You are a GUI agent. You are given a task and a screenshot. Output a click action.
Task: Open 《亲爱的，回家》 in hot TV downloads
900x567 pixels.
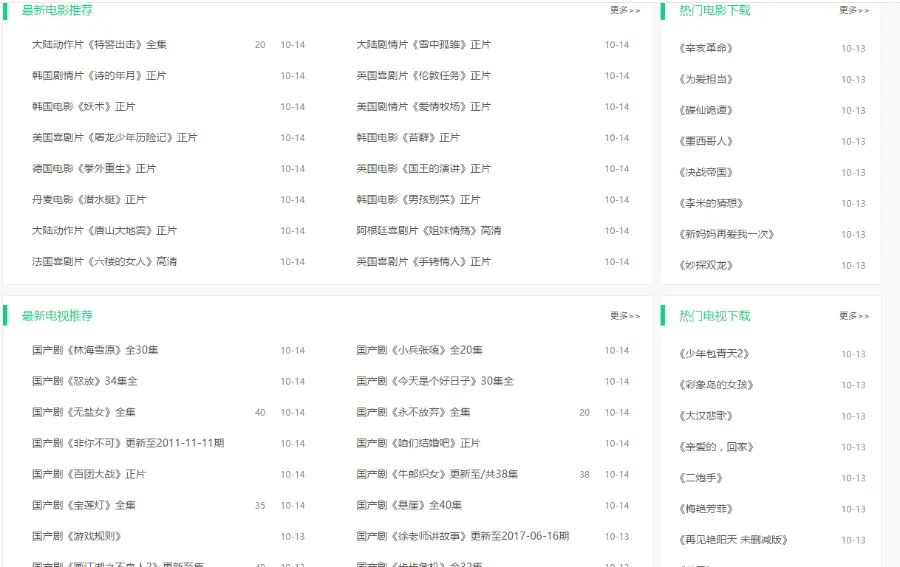pyautogui.click(x=716, y=446)
